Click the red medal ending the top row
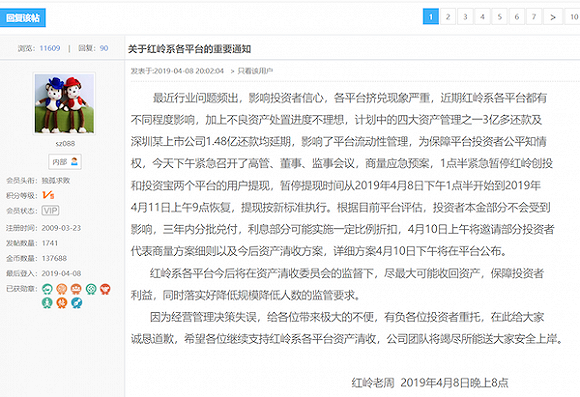 point(105,289)
